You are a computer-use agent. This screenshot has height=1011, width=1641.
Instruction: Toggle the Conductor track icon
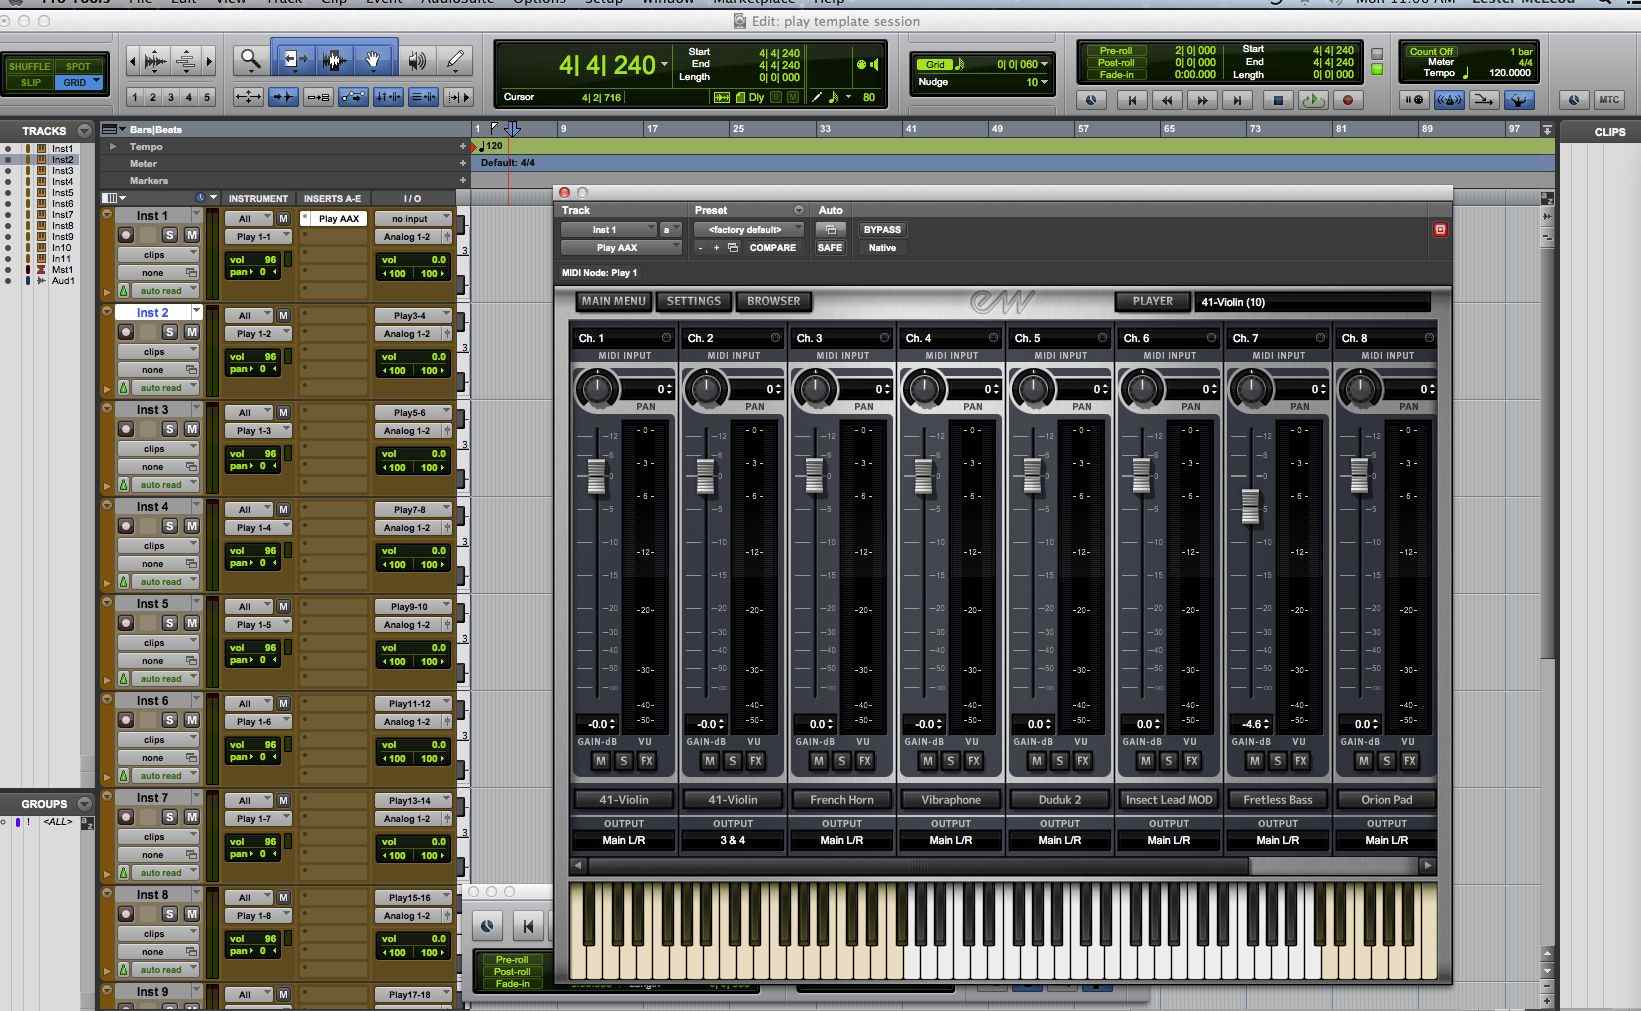click(x=1519, y=100)
